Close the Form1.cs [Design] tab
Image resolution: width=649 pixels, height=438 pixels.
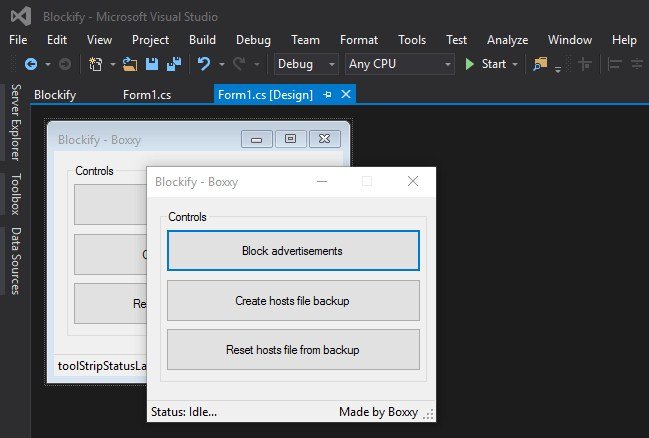[x=346, y=94]
